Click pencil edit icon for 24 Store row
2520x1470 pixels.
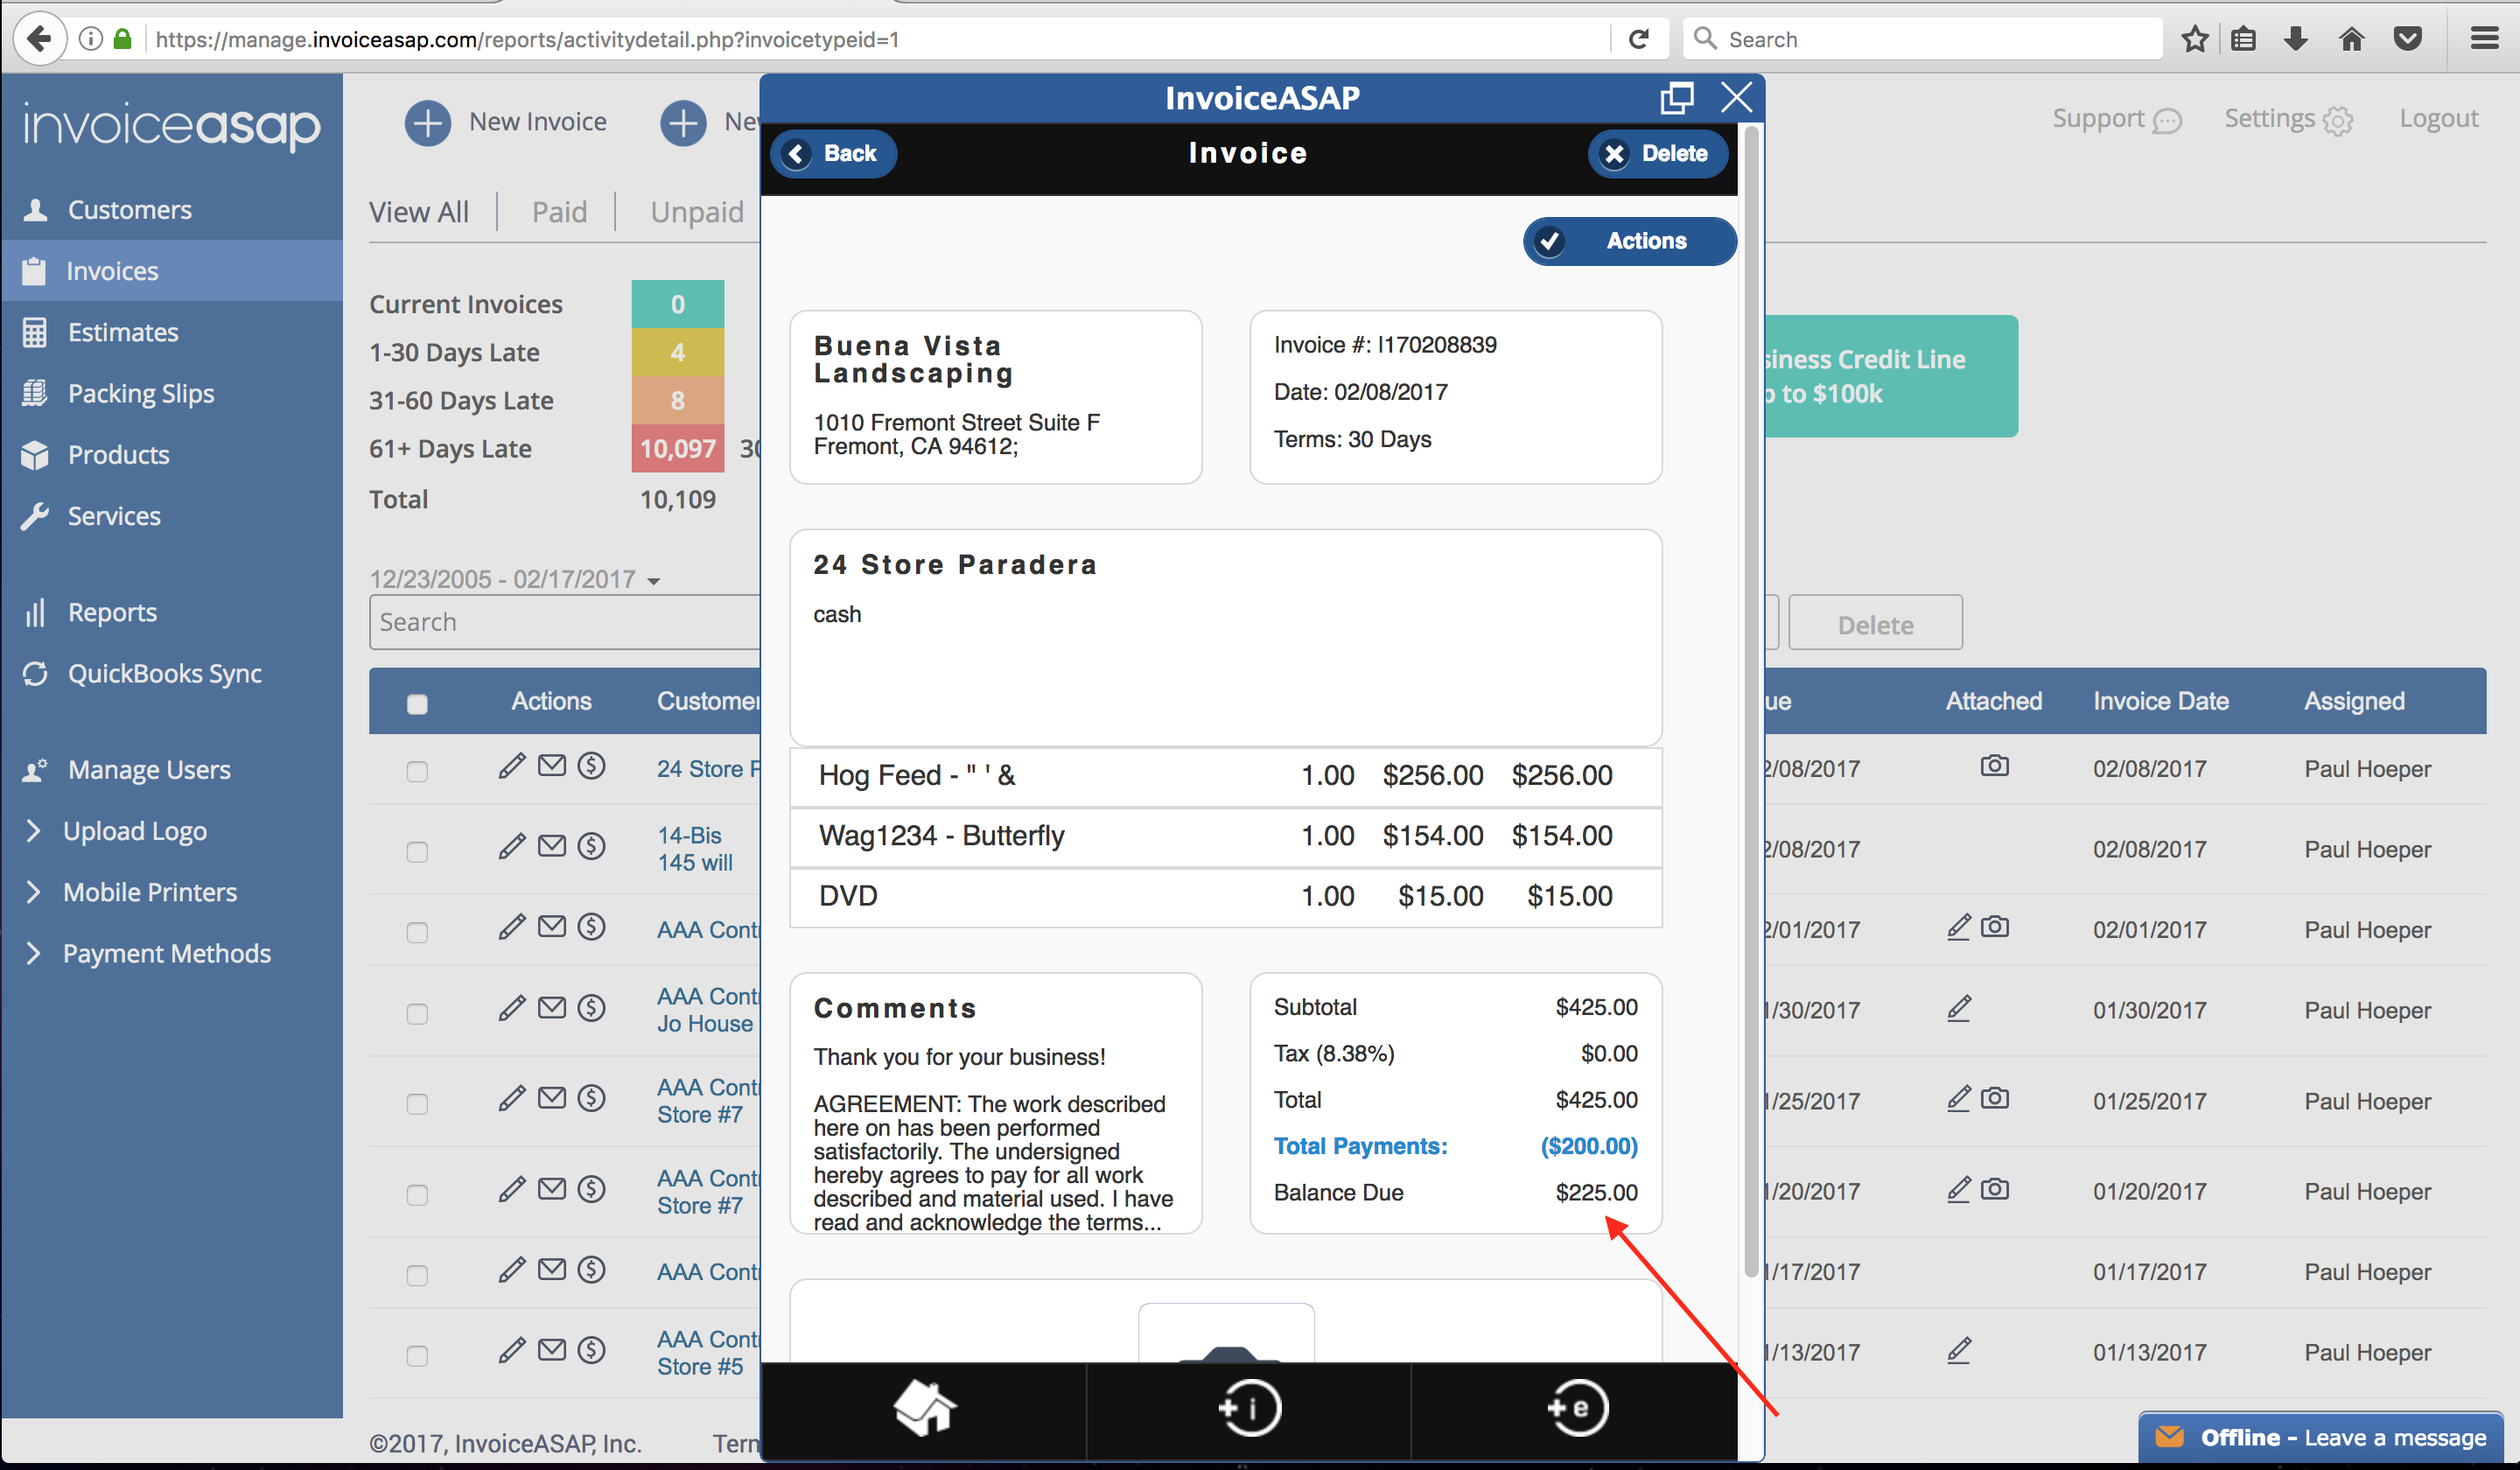pyautogui.click(x=511, y=767)
